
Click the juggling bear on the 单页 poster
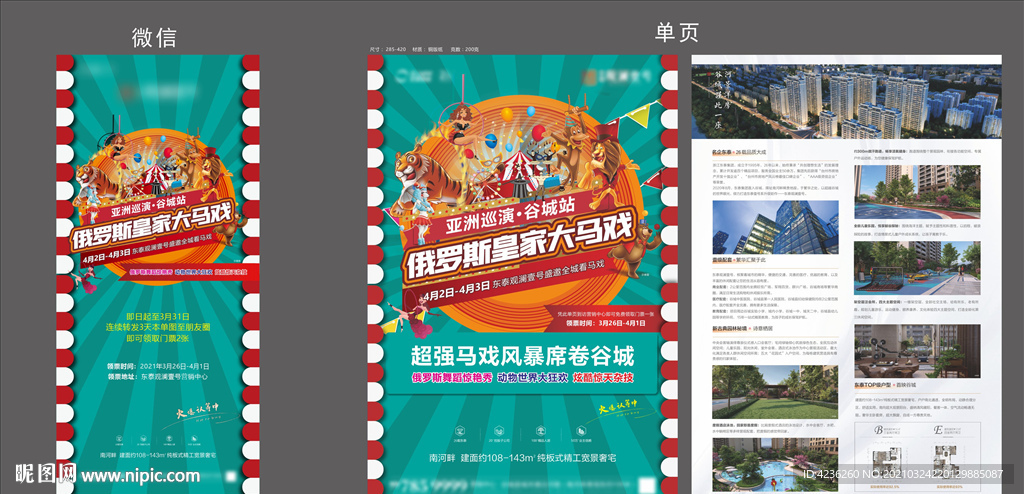point(637,250)
